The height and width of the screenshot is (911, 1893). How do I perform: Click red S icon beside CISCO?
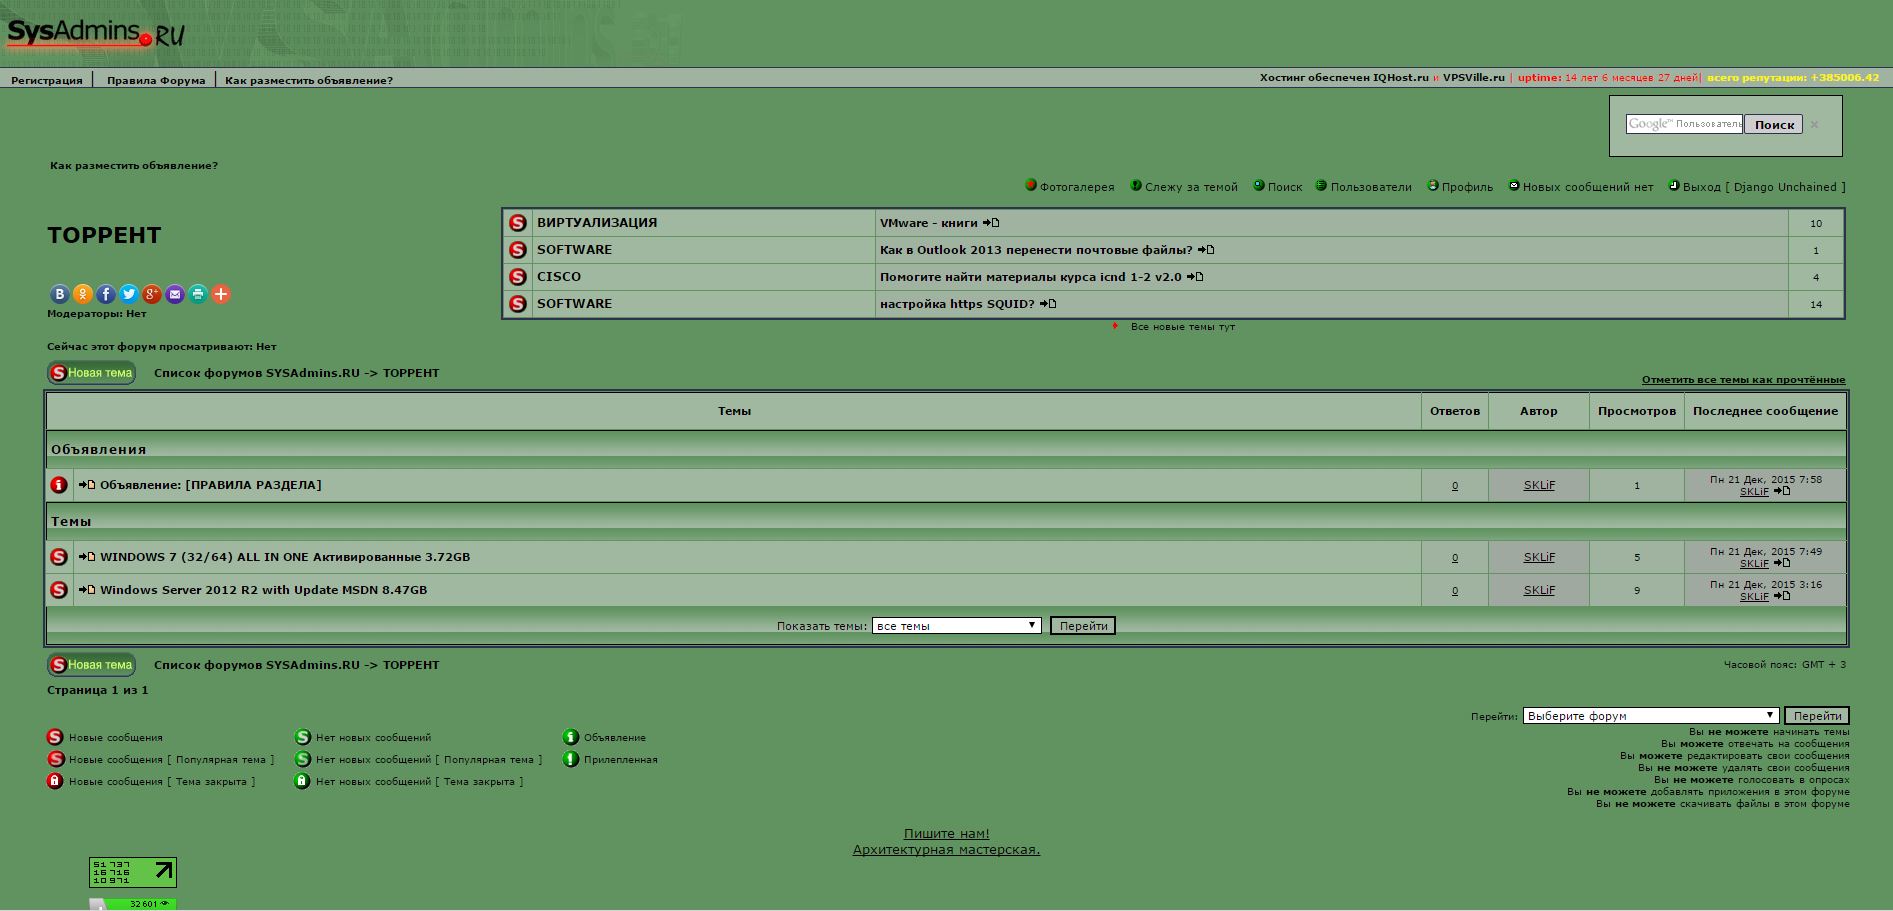click(518, 277)
